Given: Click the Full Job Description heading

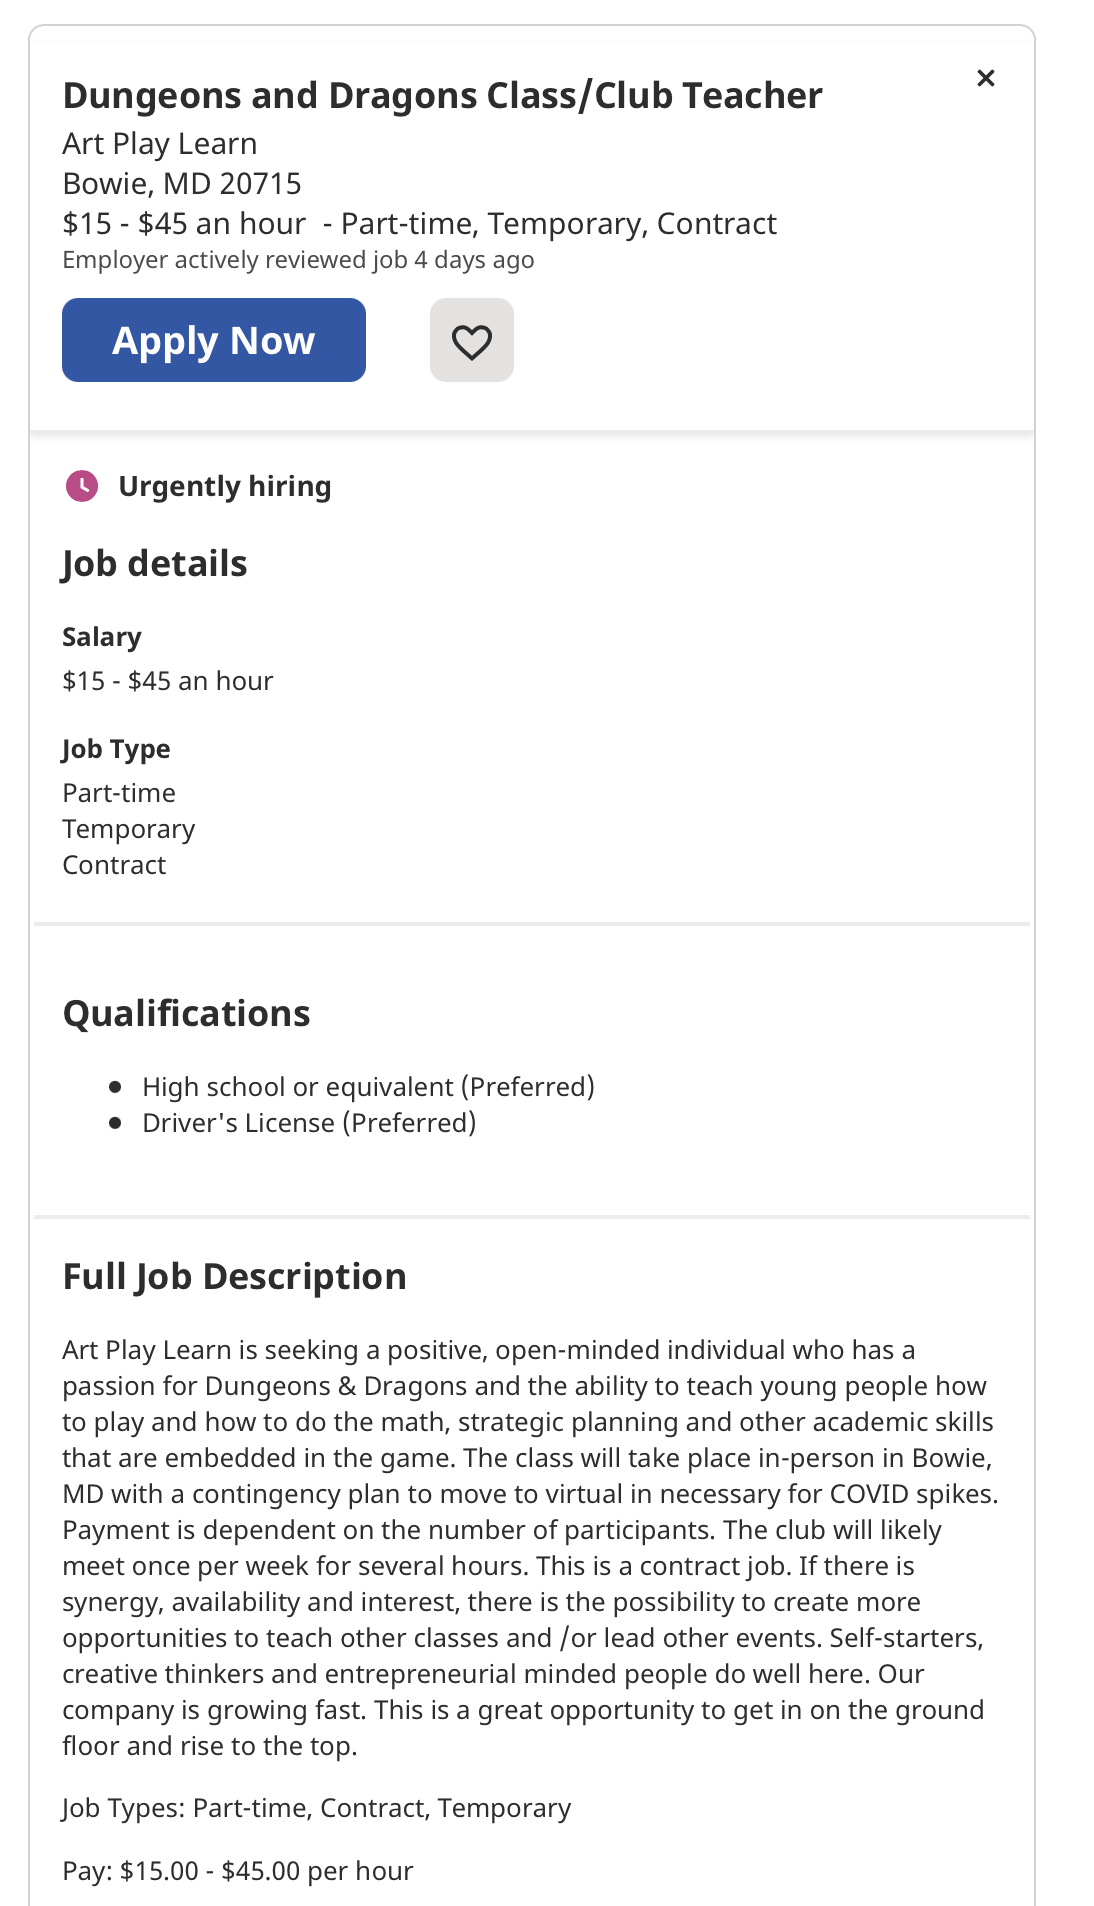Looking at the screenshot, I should click(235, 1277).
